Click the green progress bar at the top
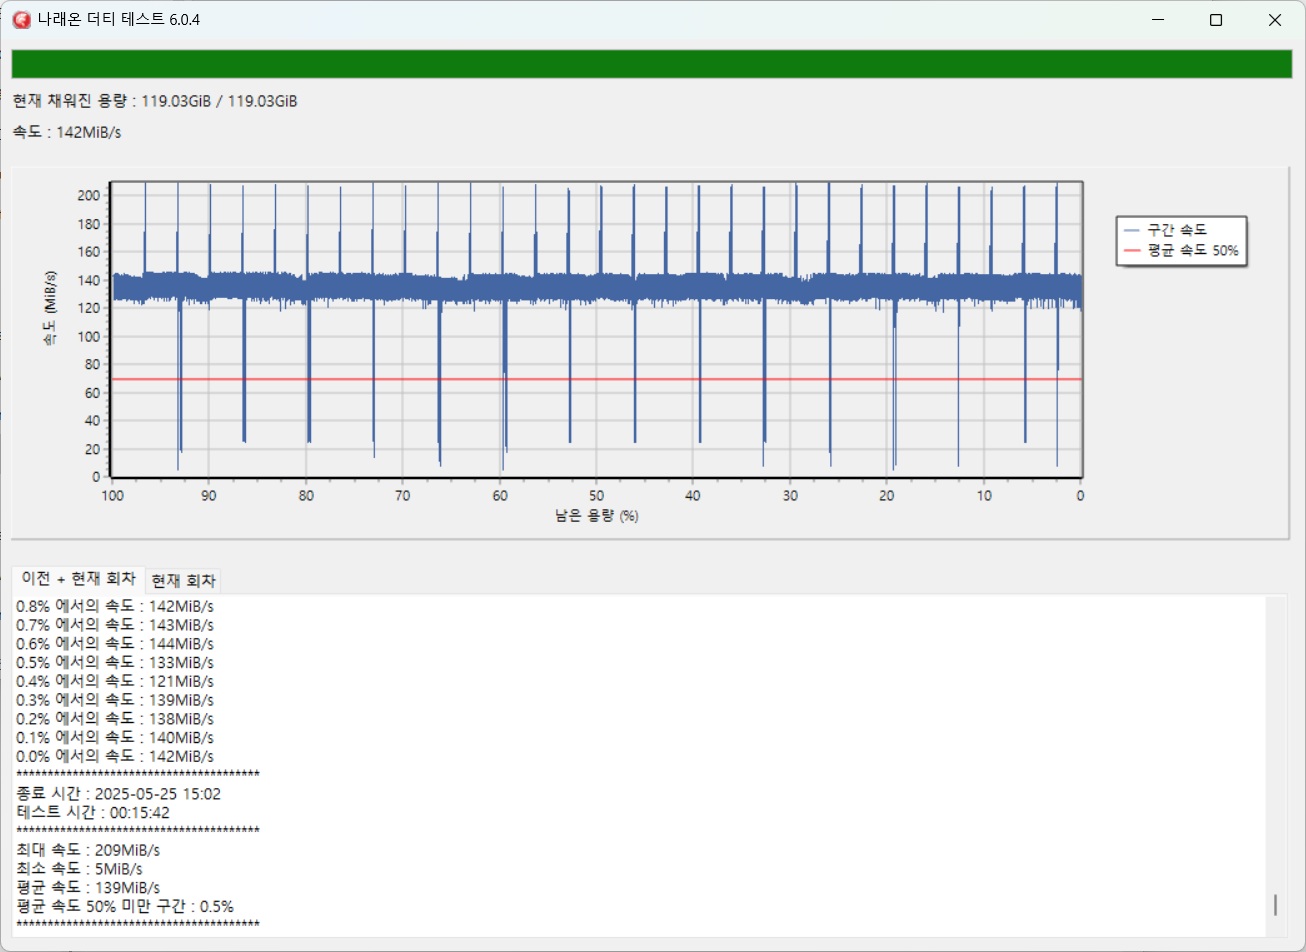1306x952 pixels. click(652, 64)
